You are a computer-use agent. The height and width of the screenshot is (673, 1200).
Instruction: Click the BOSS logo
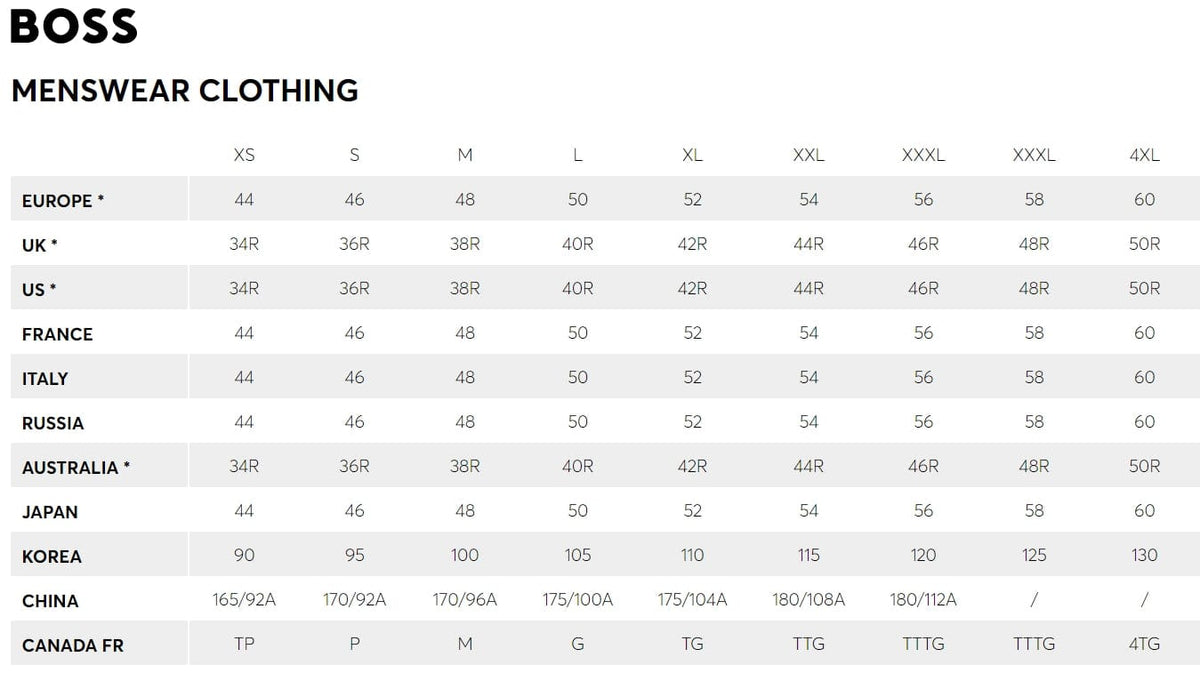click(73, 27)
